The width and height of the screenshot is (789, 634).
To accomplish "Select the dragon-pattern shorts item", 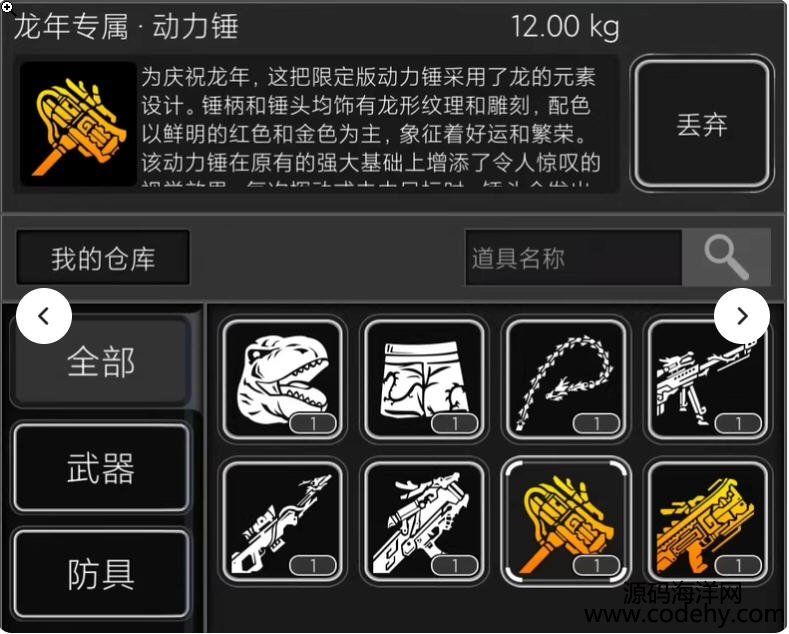I will [x=424, y=380].
